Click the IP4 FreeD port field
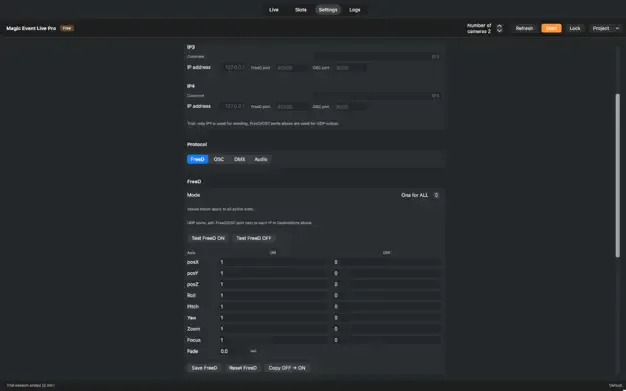Viewport: 626px width, 391px height. (x=291, y=107)
